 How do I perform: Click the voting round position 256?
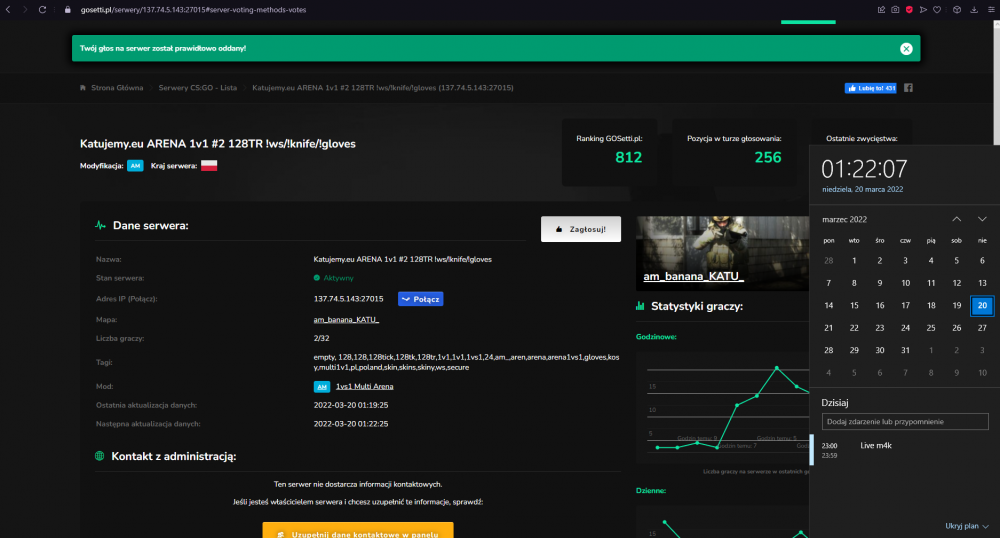[x=767, y=157]
